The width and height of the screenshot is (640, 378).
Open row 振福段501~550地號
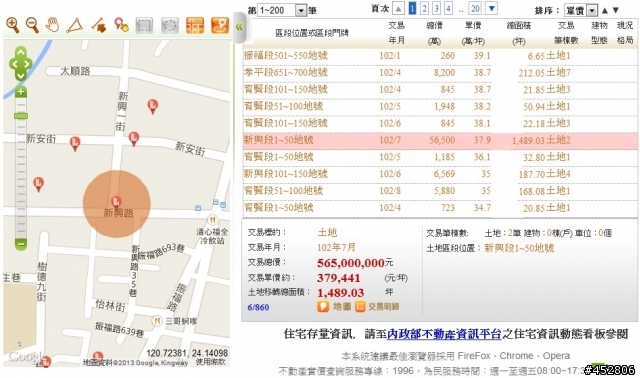click(x=440, y=56)
